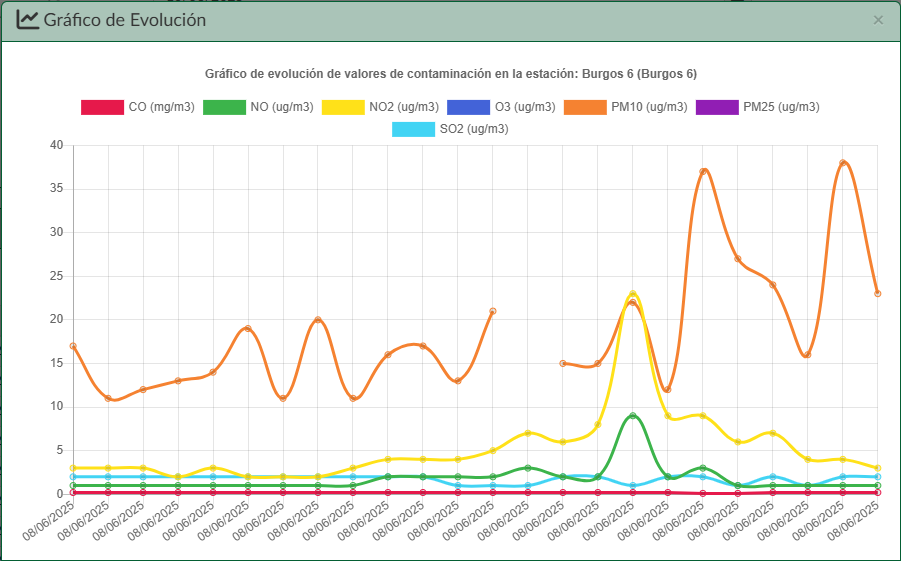
Task: Select the PM10 peak data point at 37
Action: pyautogui.click(x=703, y=171)
